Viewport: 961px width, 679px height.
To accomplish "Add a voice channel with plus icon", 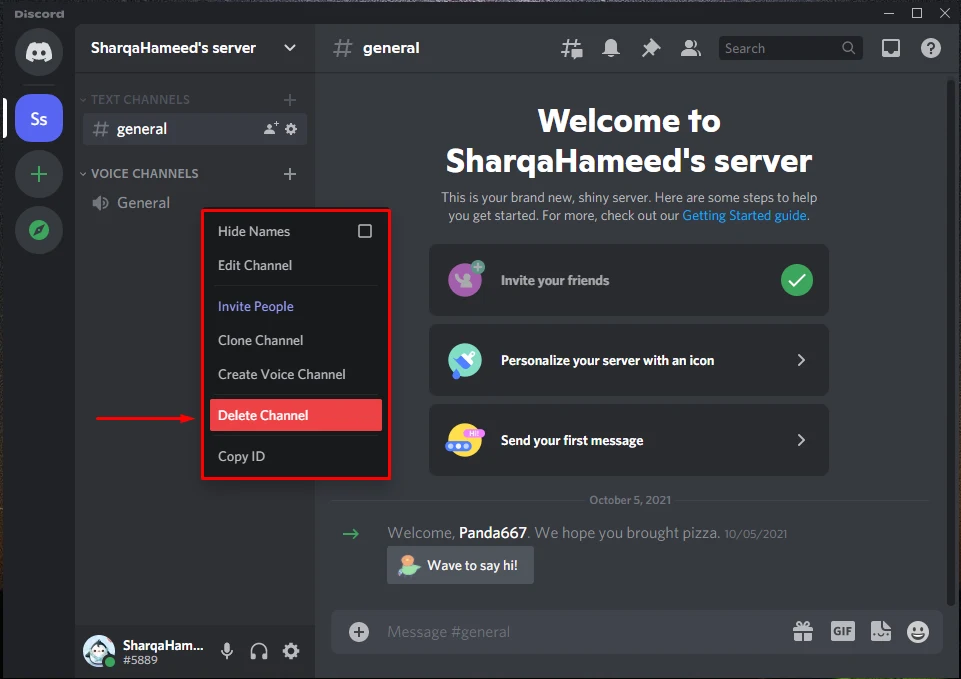I will coord(290,174).
